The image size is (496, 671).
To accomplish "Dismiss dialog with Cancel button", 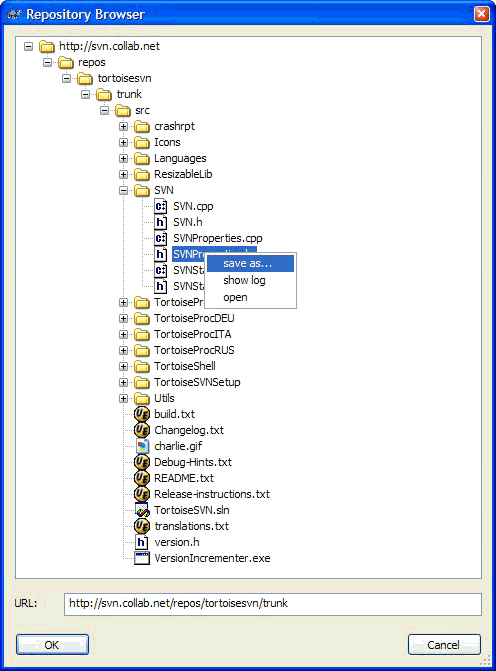I will coord(444,644).
